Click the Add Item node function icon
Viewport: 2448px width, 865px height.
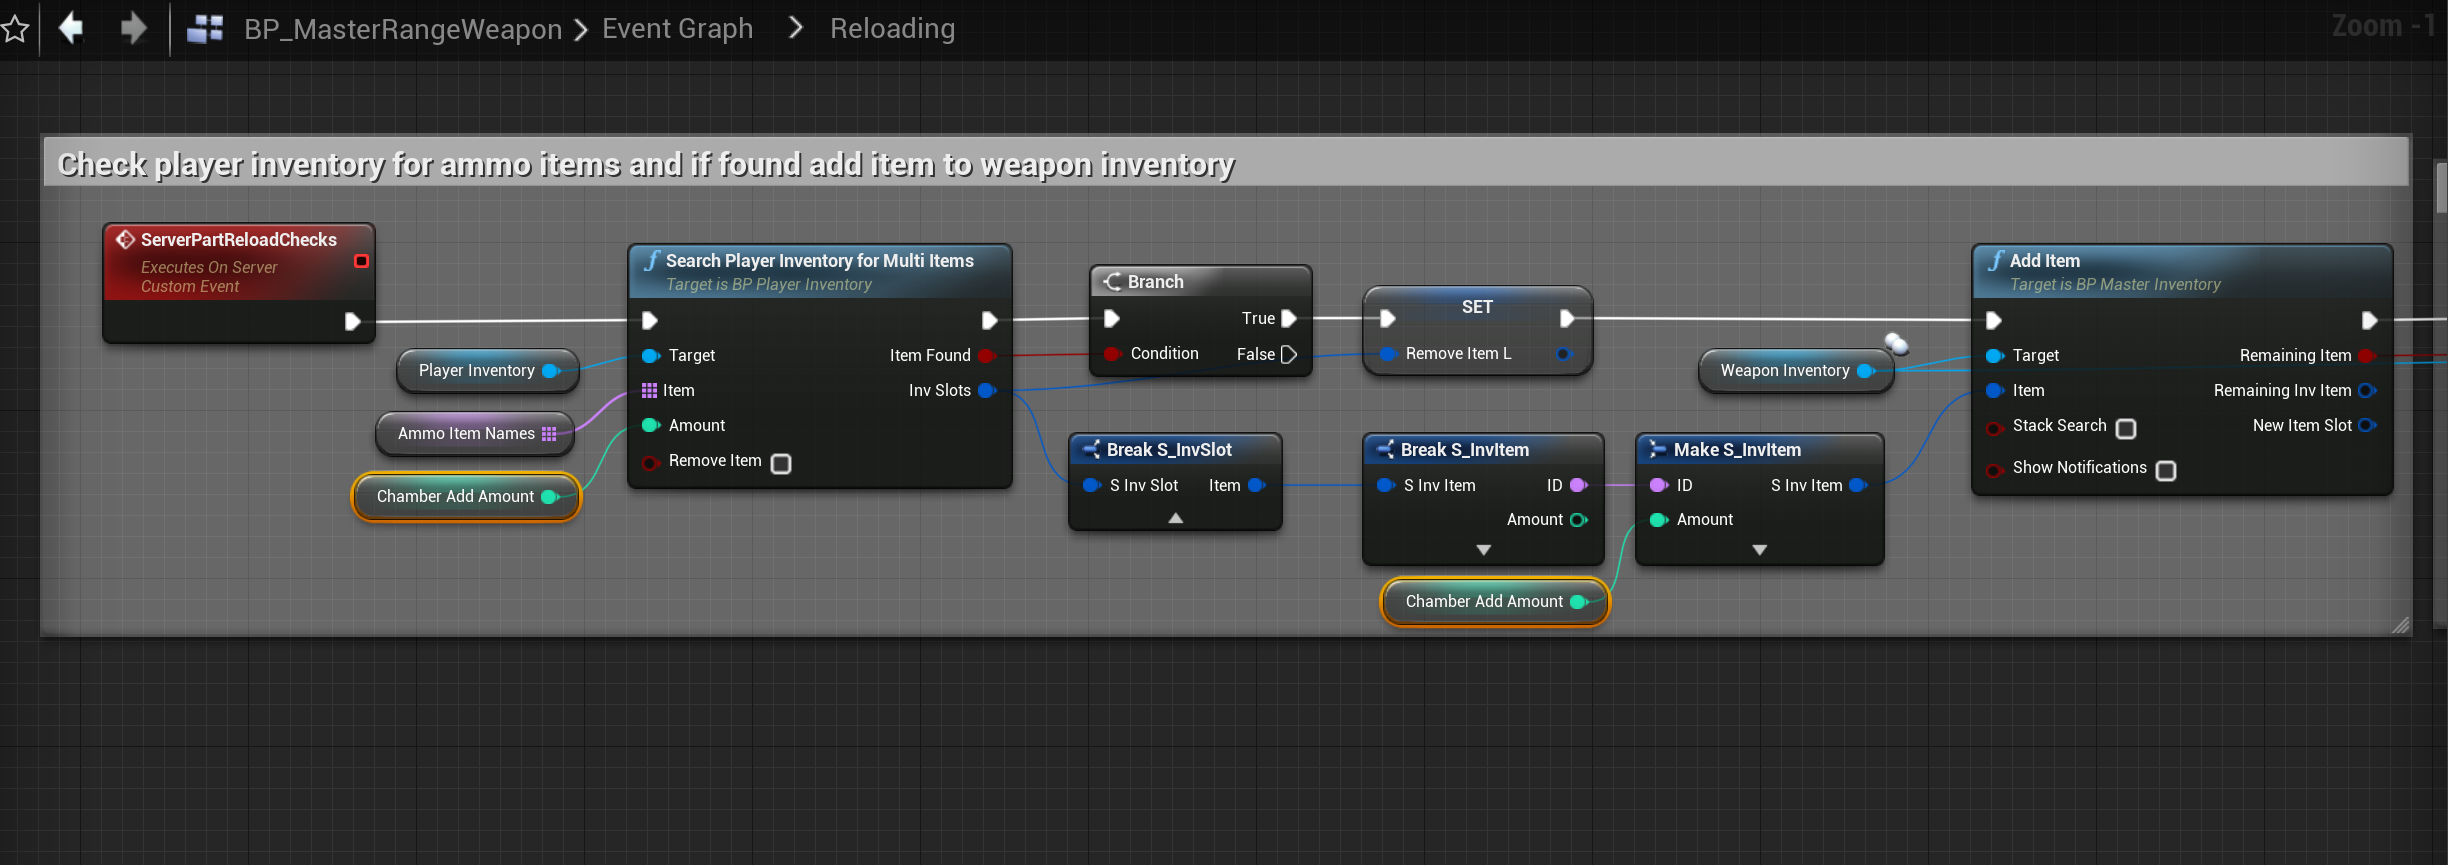(x=1995, y=261)
